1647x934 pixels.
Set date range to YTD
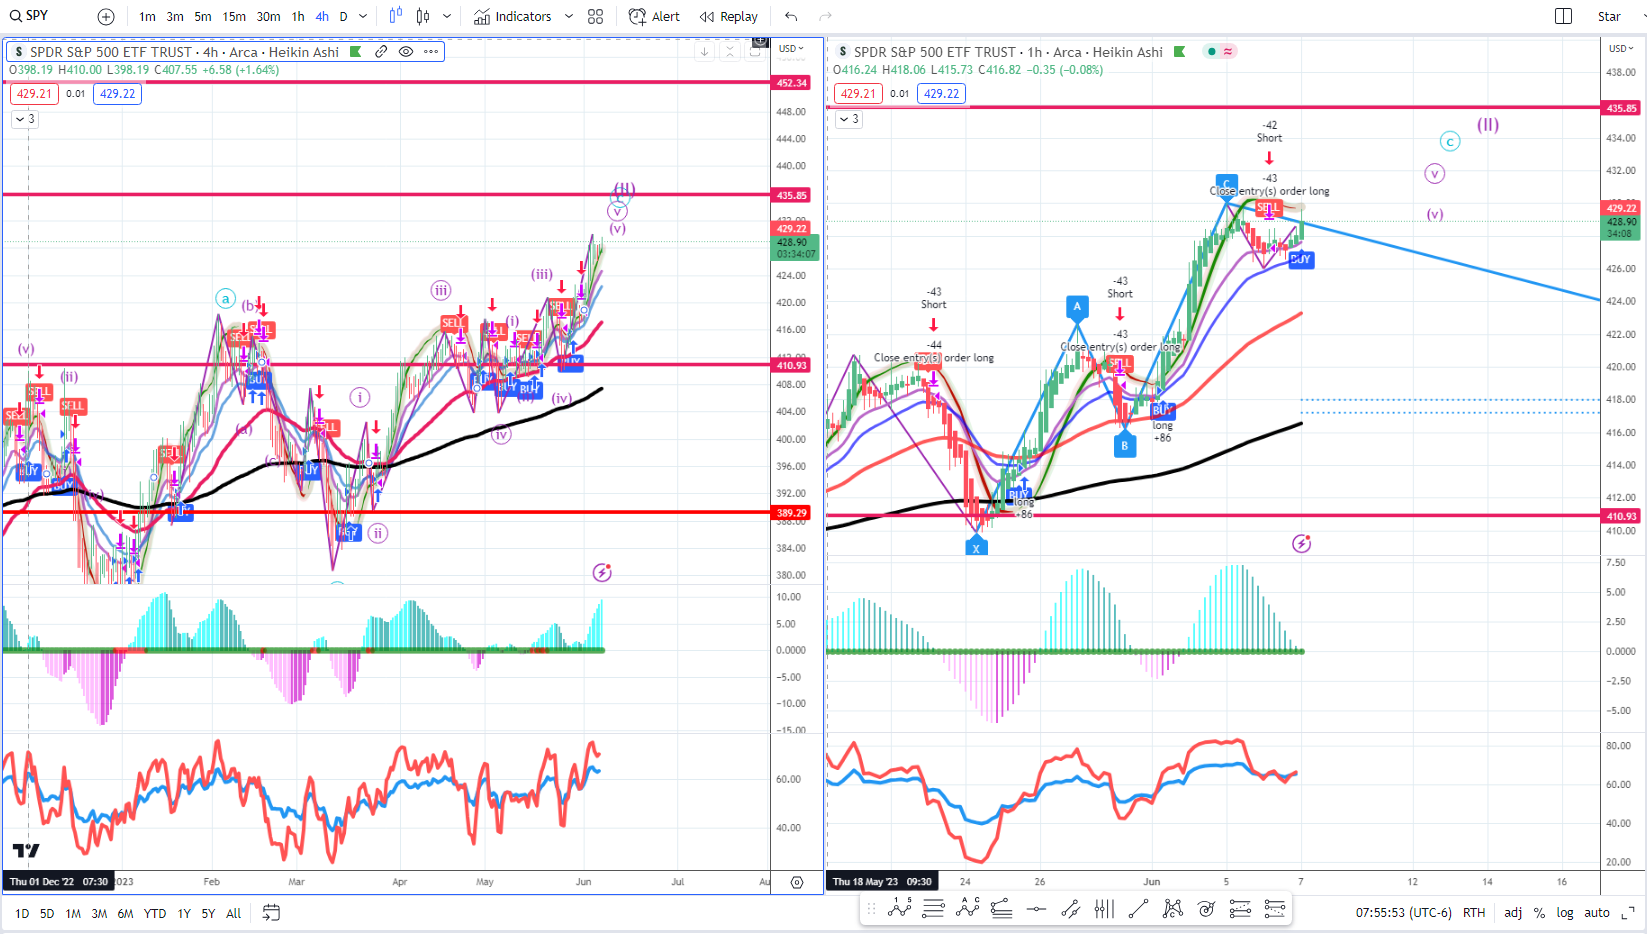coord(155,913)
